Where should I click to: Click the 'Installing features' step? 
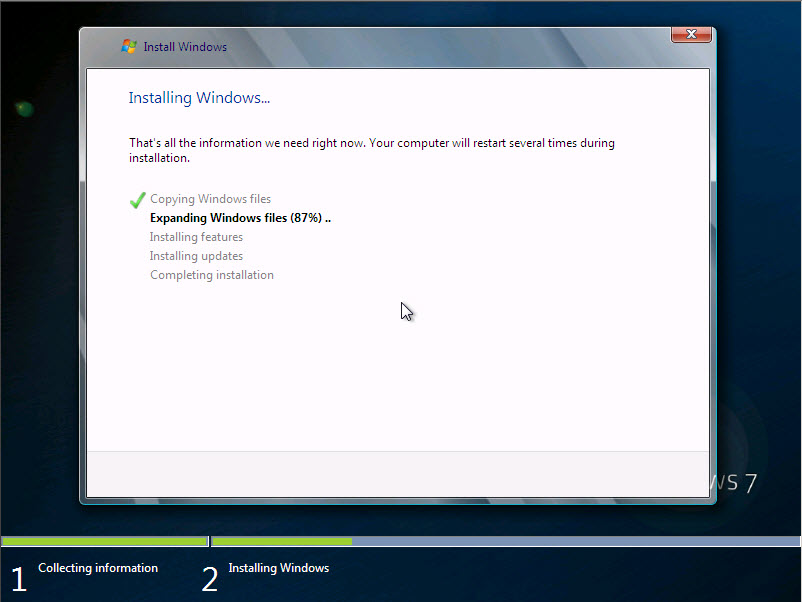click(x=196, y=237)
